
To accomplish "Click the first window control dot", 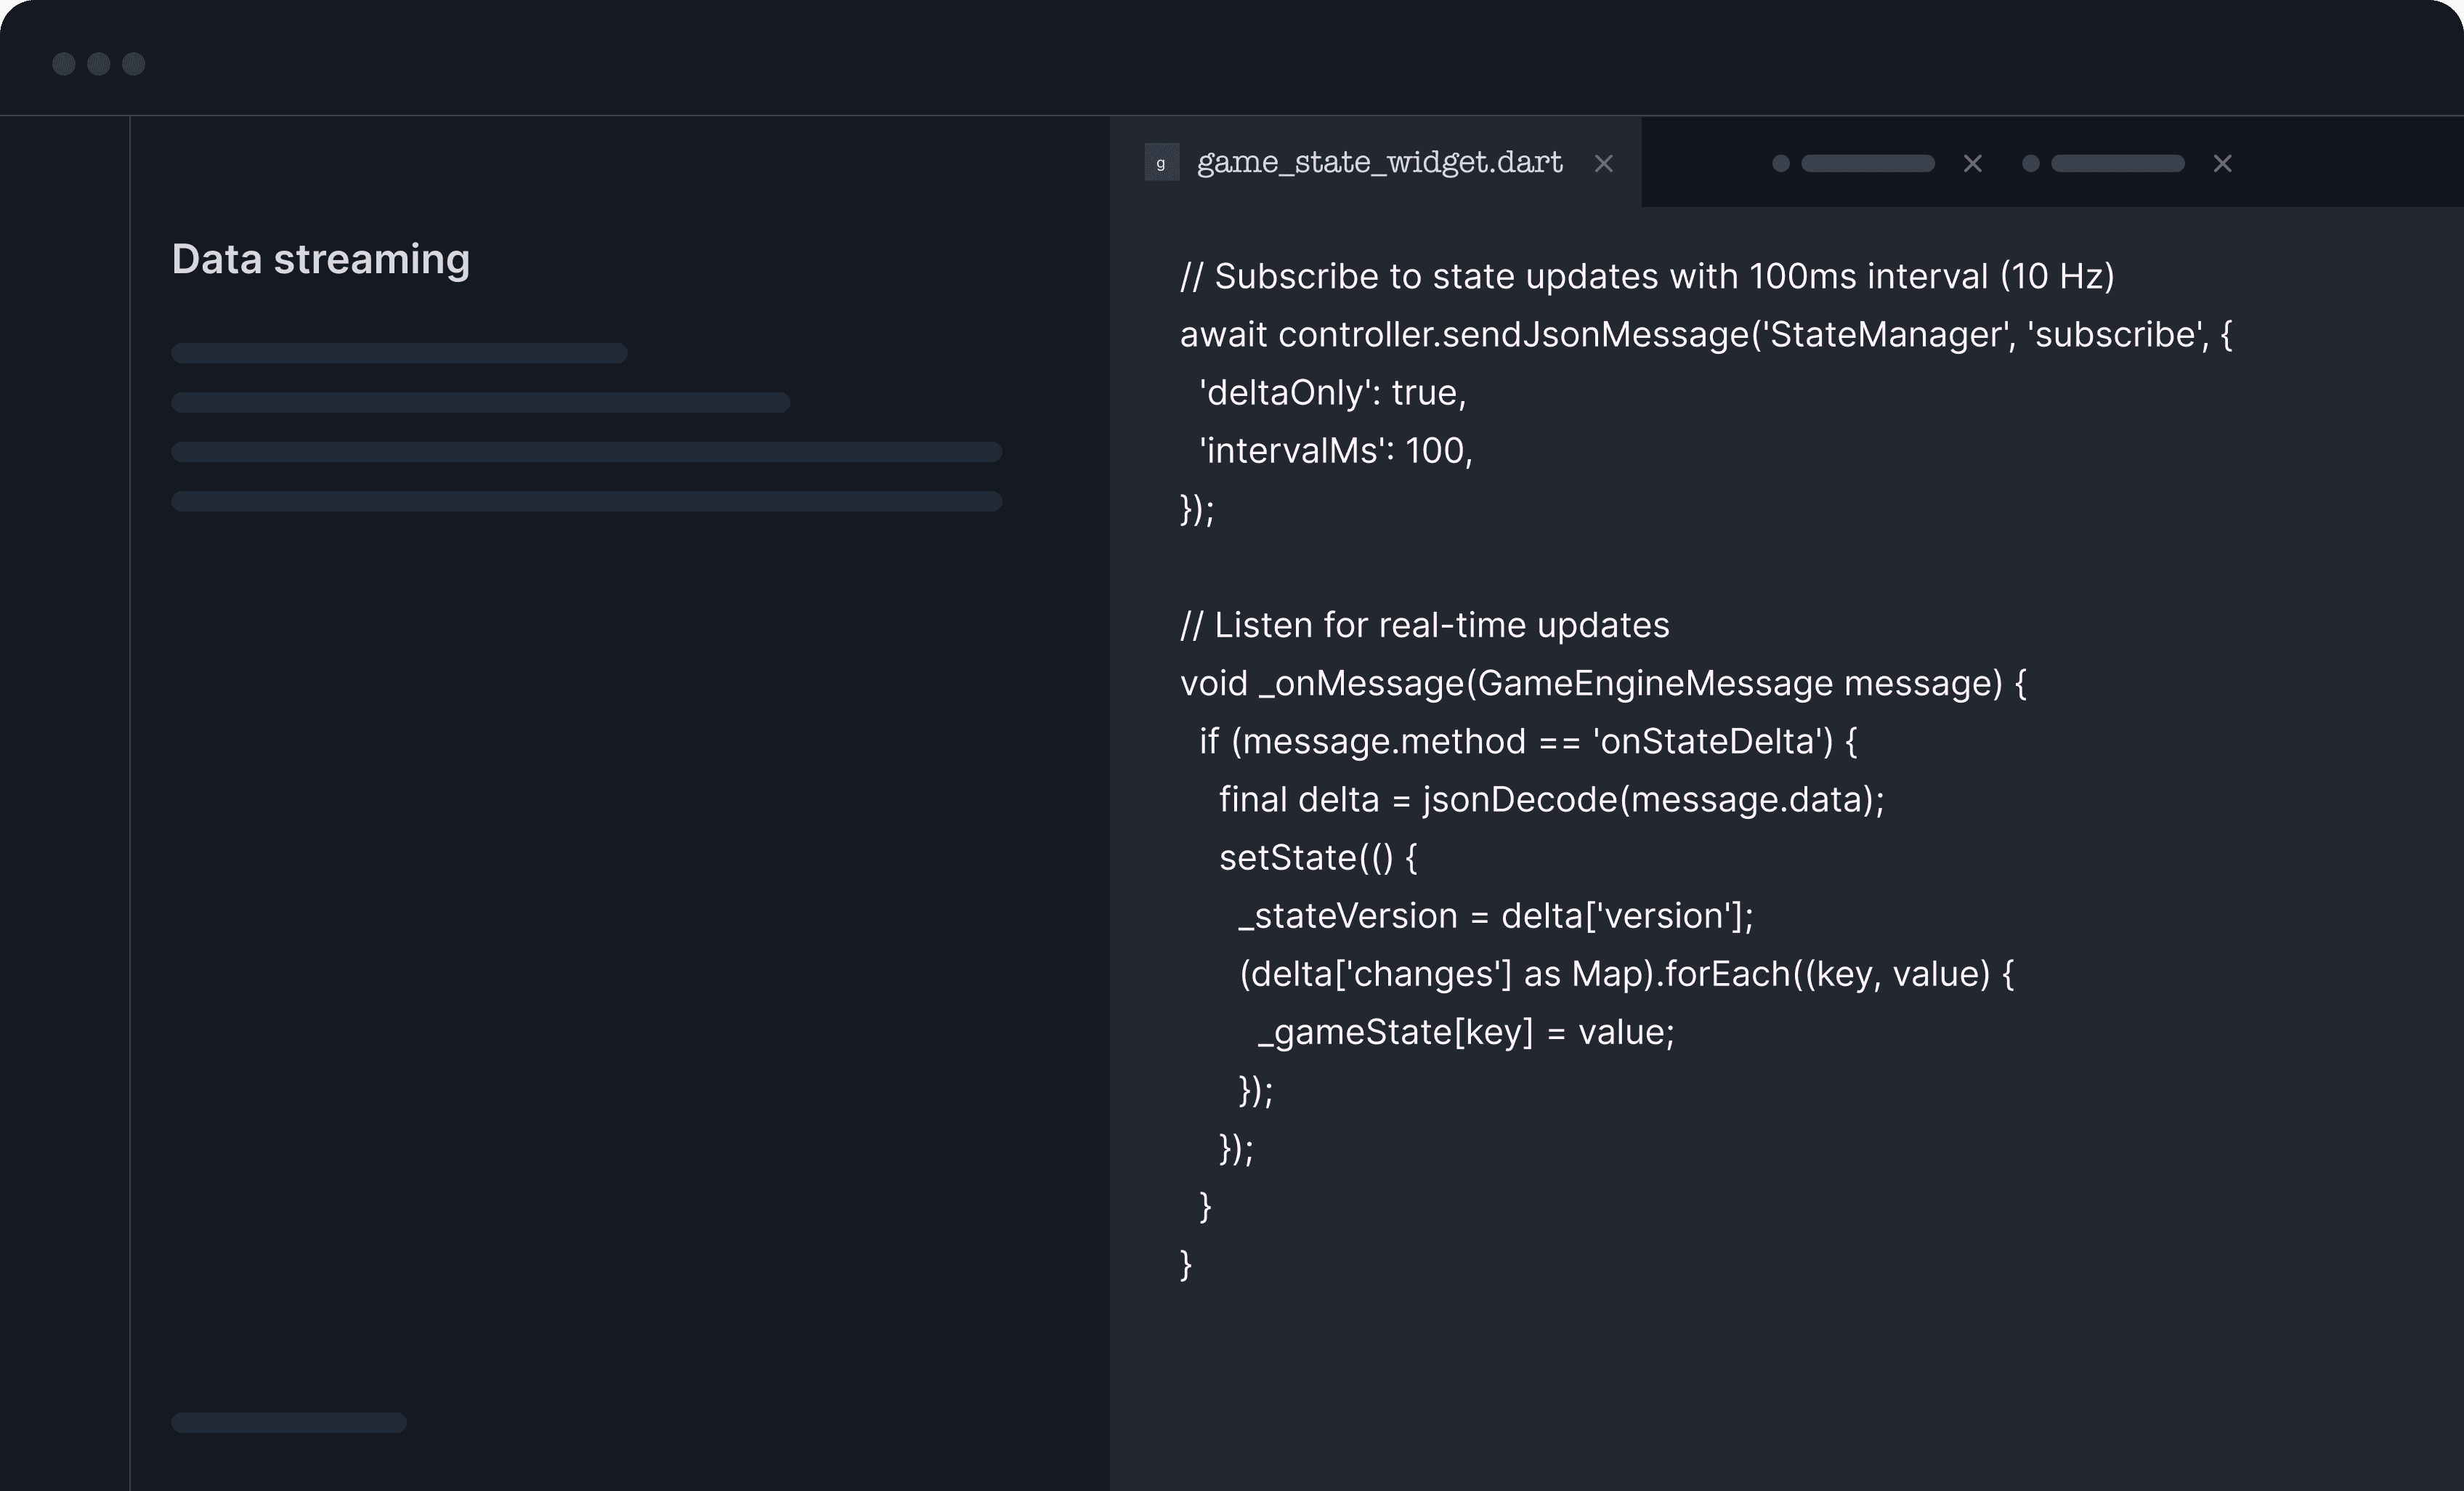I will pyautogui.click(x=64, y=64).
